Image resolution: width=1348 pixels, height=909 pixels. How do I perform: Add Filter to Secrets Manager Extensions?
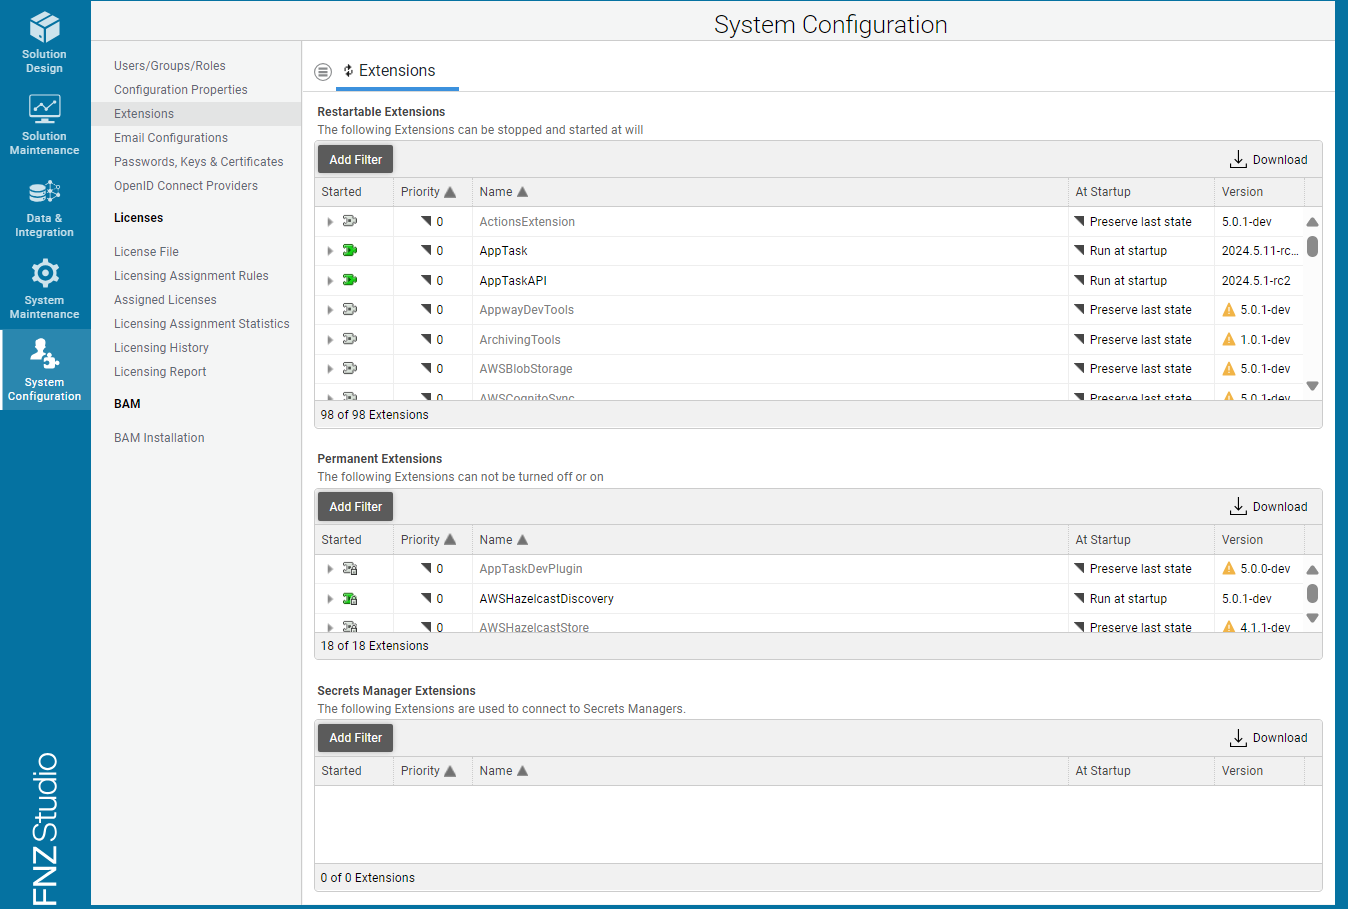click(x=356, y=738)
